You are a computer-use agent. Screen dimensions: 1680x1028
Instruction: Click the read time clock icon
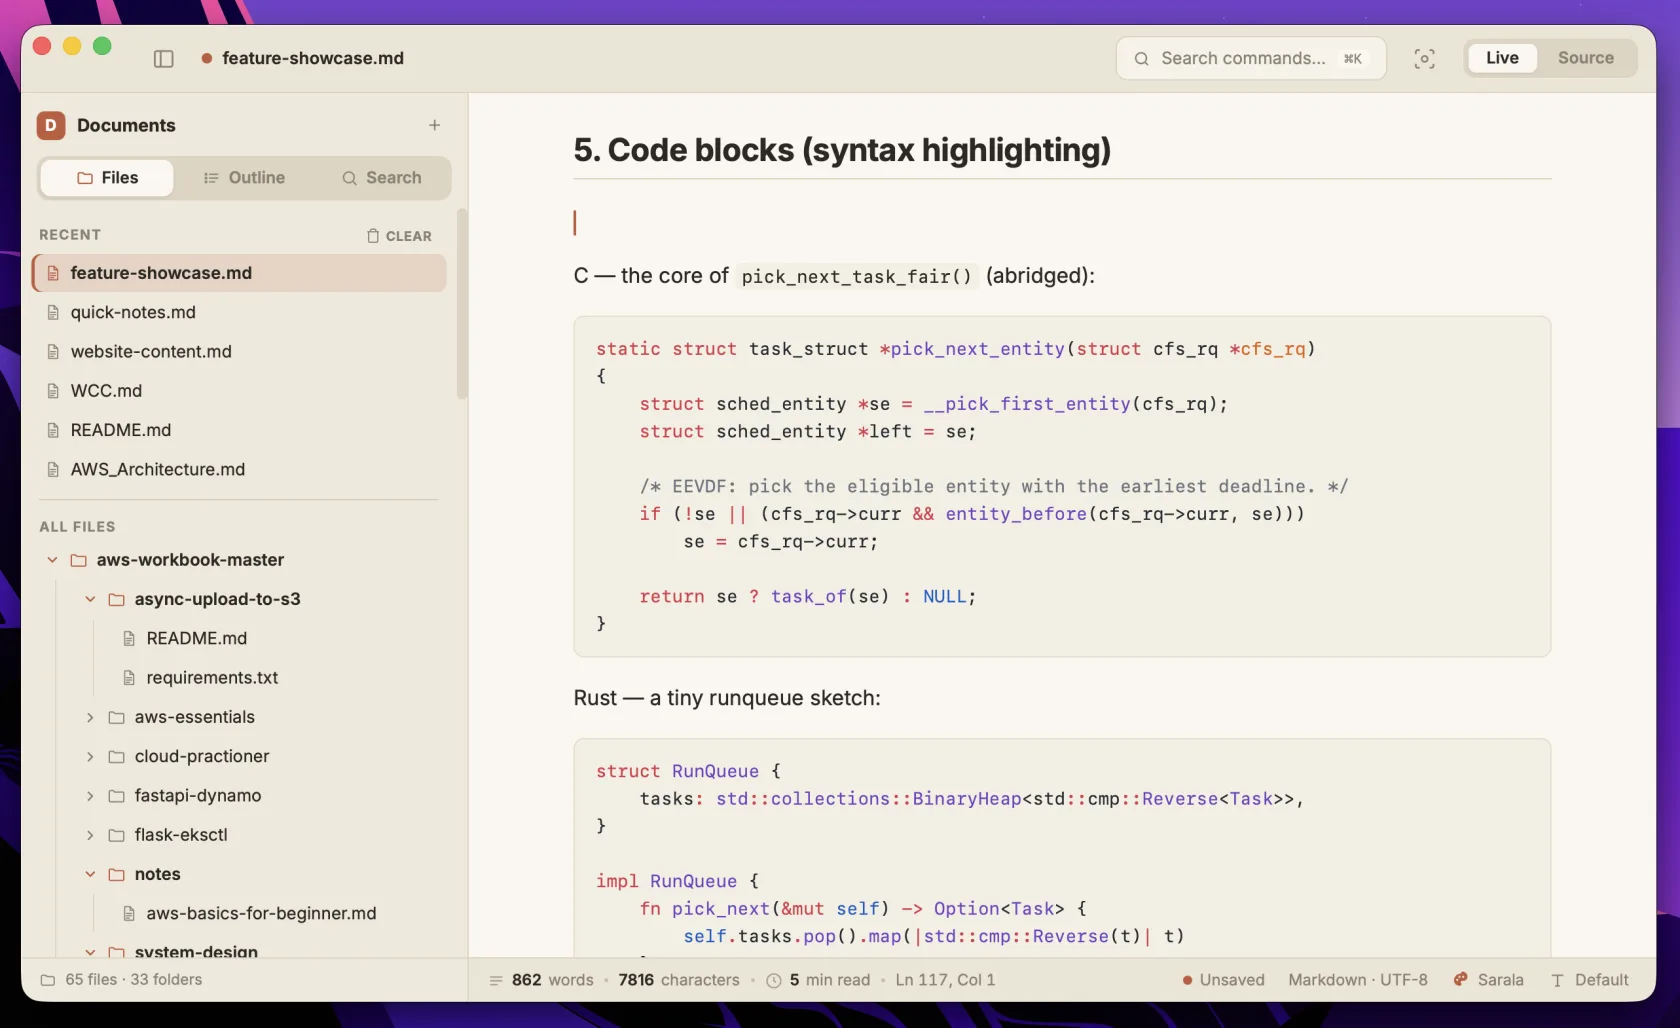(773, 981)
